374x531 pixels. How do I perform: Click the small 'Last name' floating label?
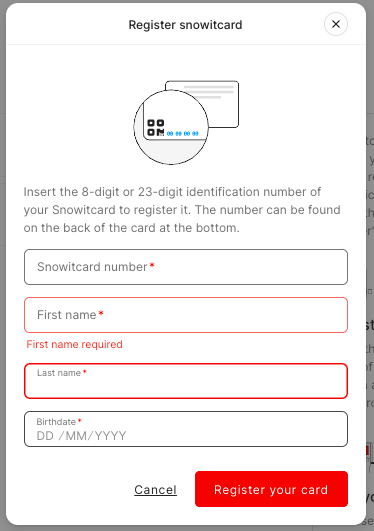point(59,373)
